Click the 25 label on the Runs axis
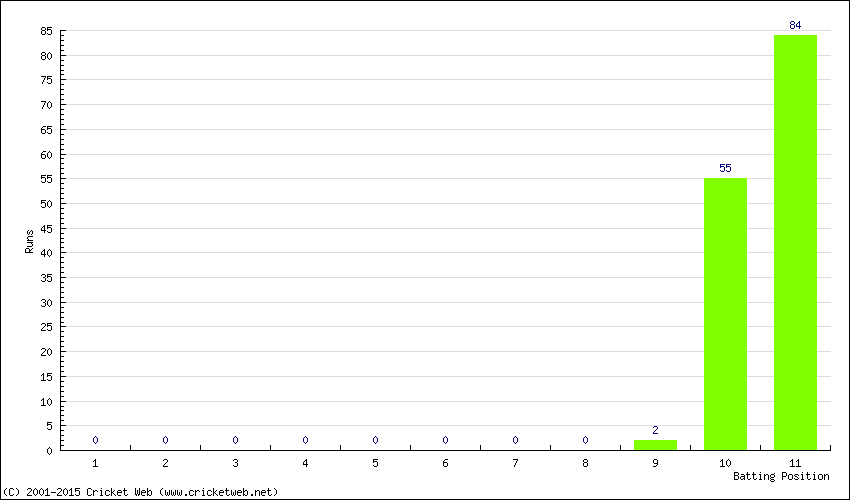The height and width of the screenshot is (500, 850). click(46, 327)
